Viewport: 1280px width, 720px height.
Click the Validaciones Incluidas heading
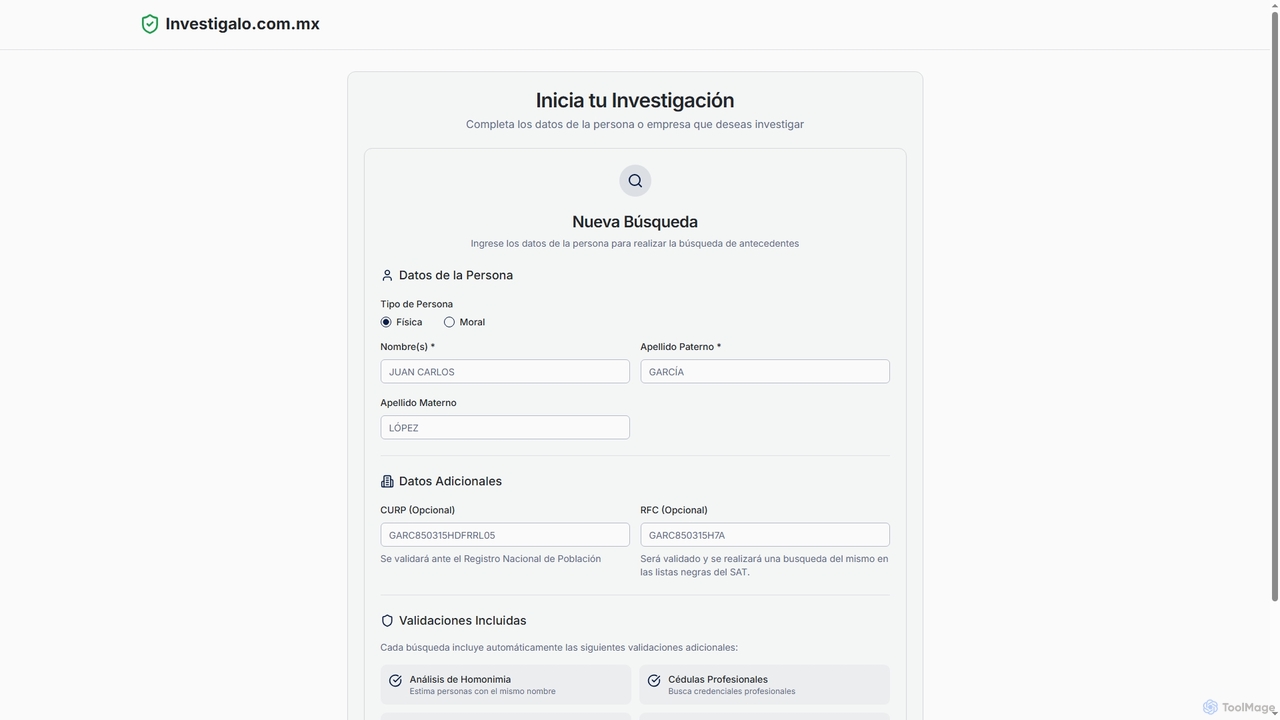(462, 621)
